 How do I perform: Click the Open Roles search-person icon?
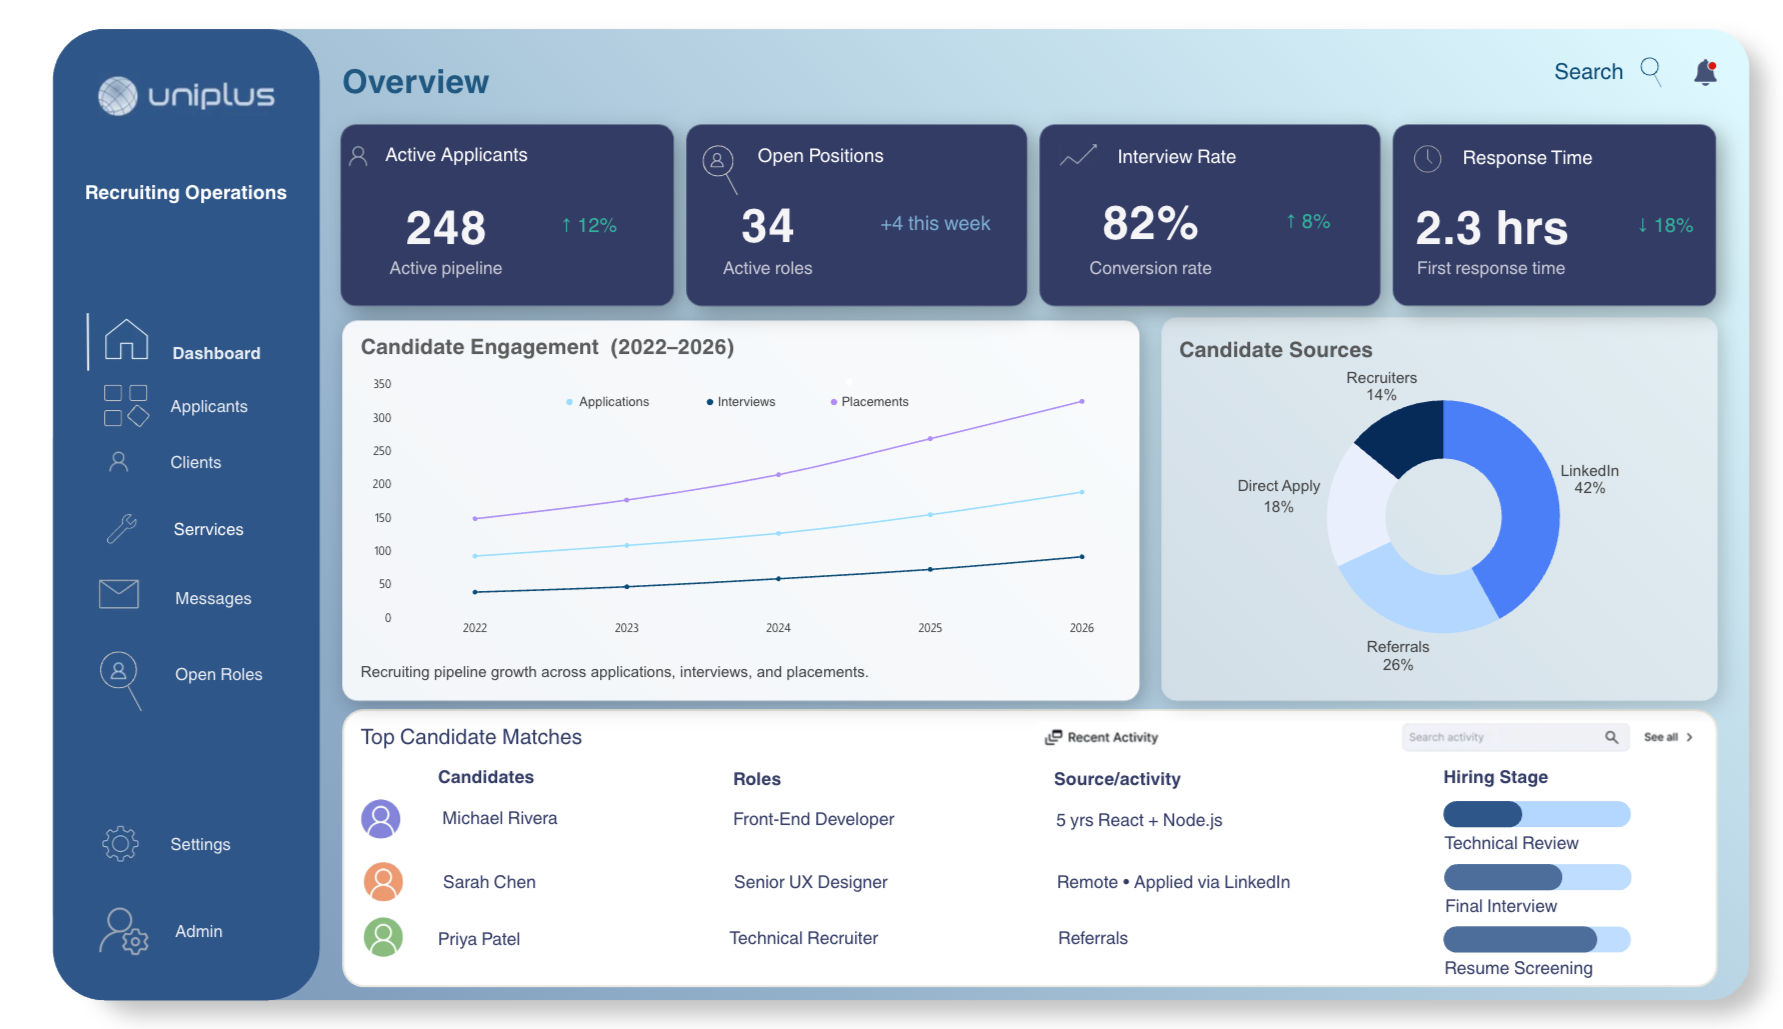pyautogui.click(x=121, y=680)
